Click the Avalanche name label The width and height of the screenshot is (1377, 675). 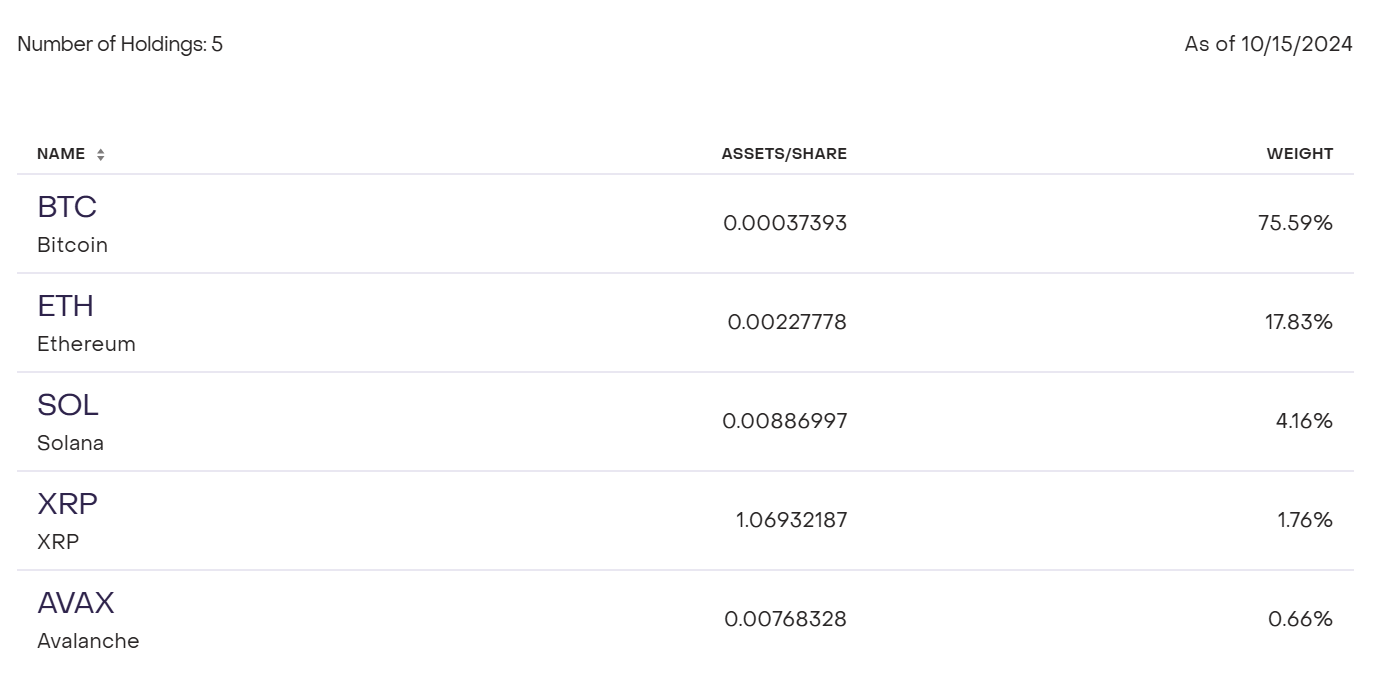tap(88, 641)
